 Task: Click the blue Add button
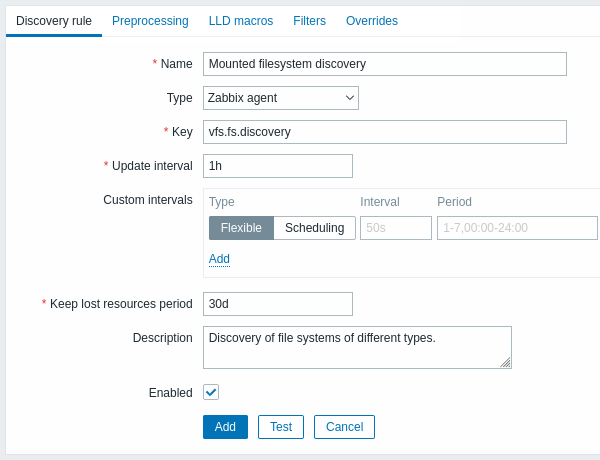point(225,427)
